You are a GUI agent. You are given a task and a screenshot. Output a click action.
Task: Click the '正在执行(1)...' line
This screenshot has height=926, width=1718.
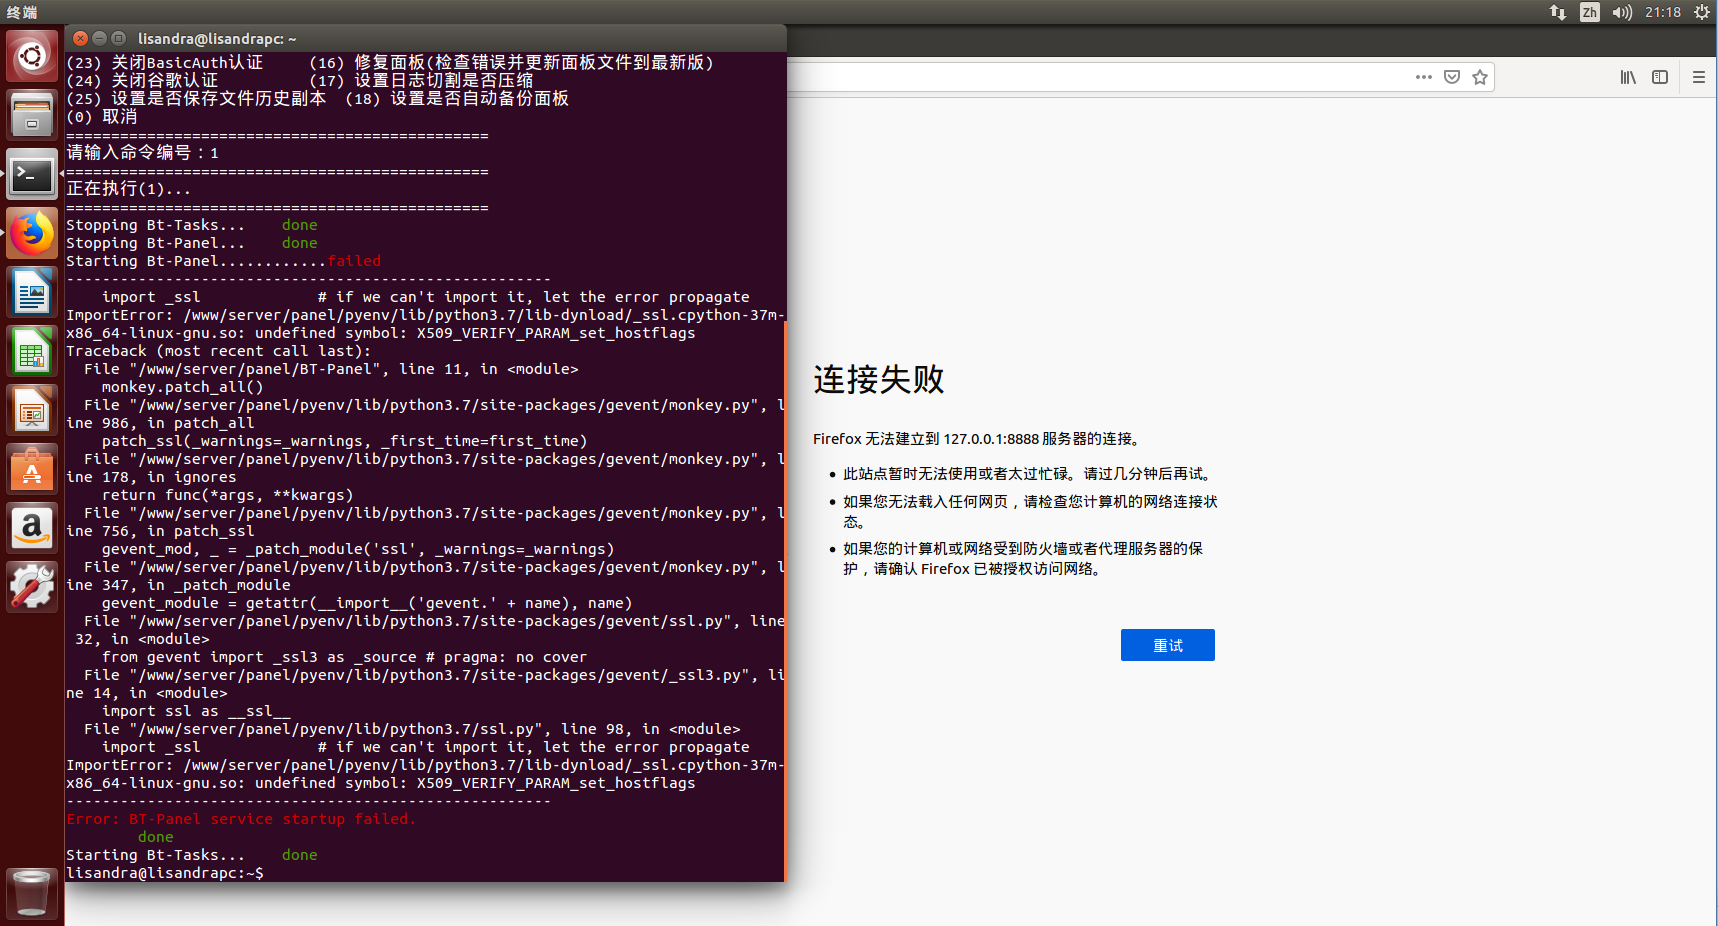coord(128,189)
